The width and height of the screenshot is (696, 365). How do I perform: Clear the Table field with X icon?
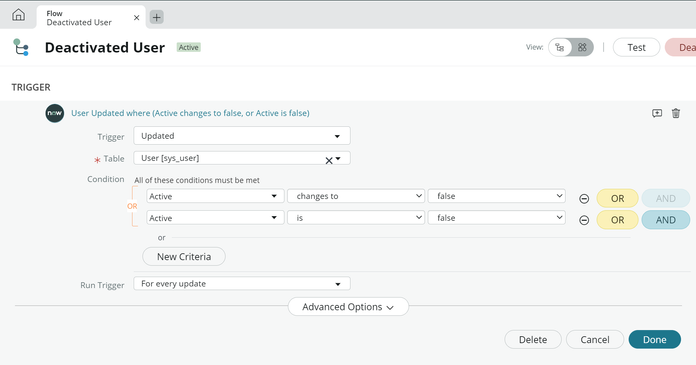(x=329, y=161)
